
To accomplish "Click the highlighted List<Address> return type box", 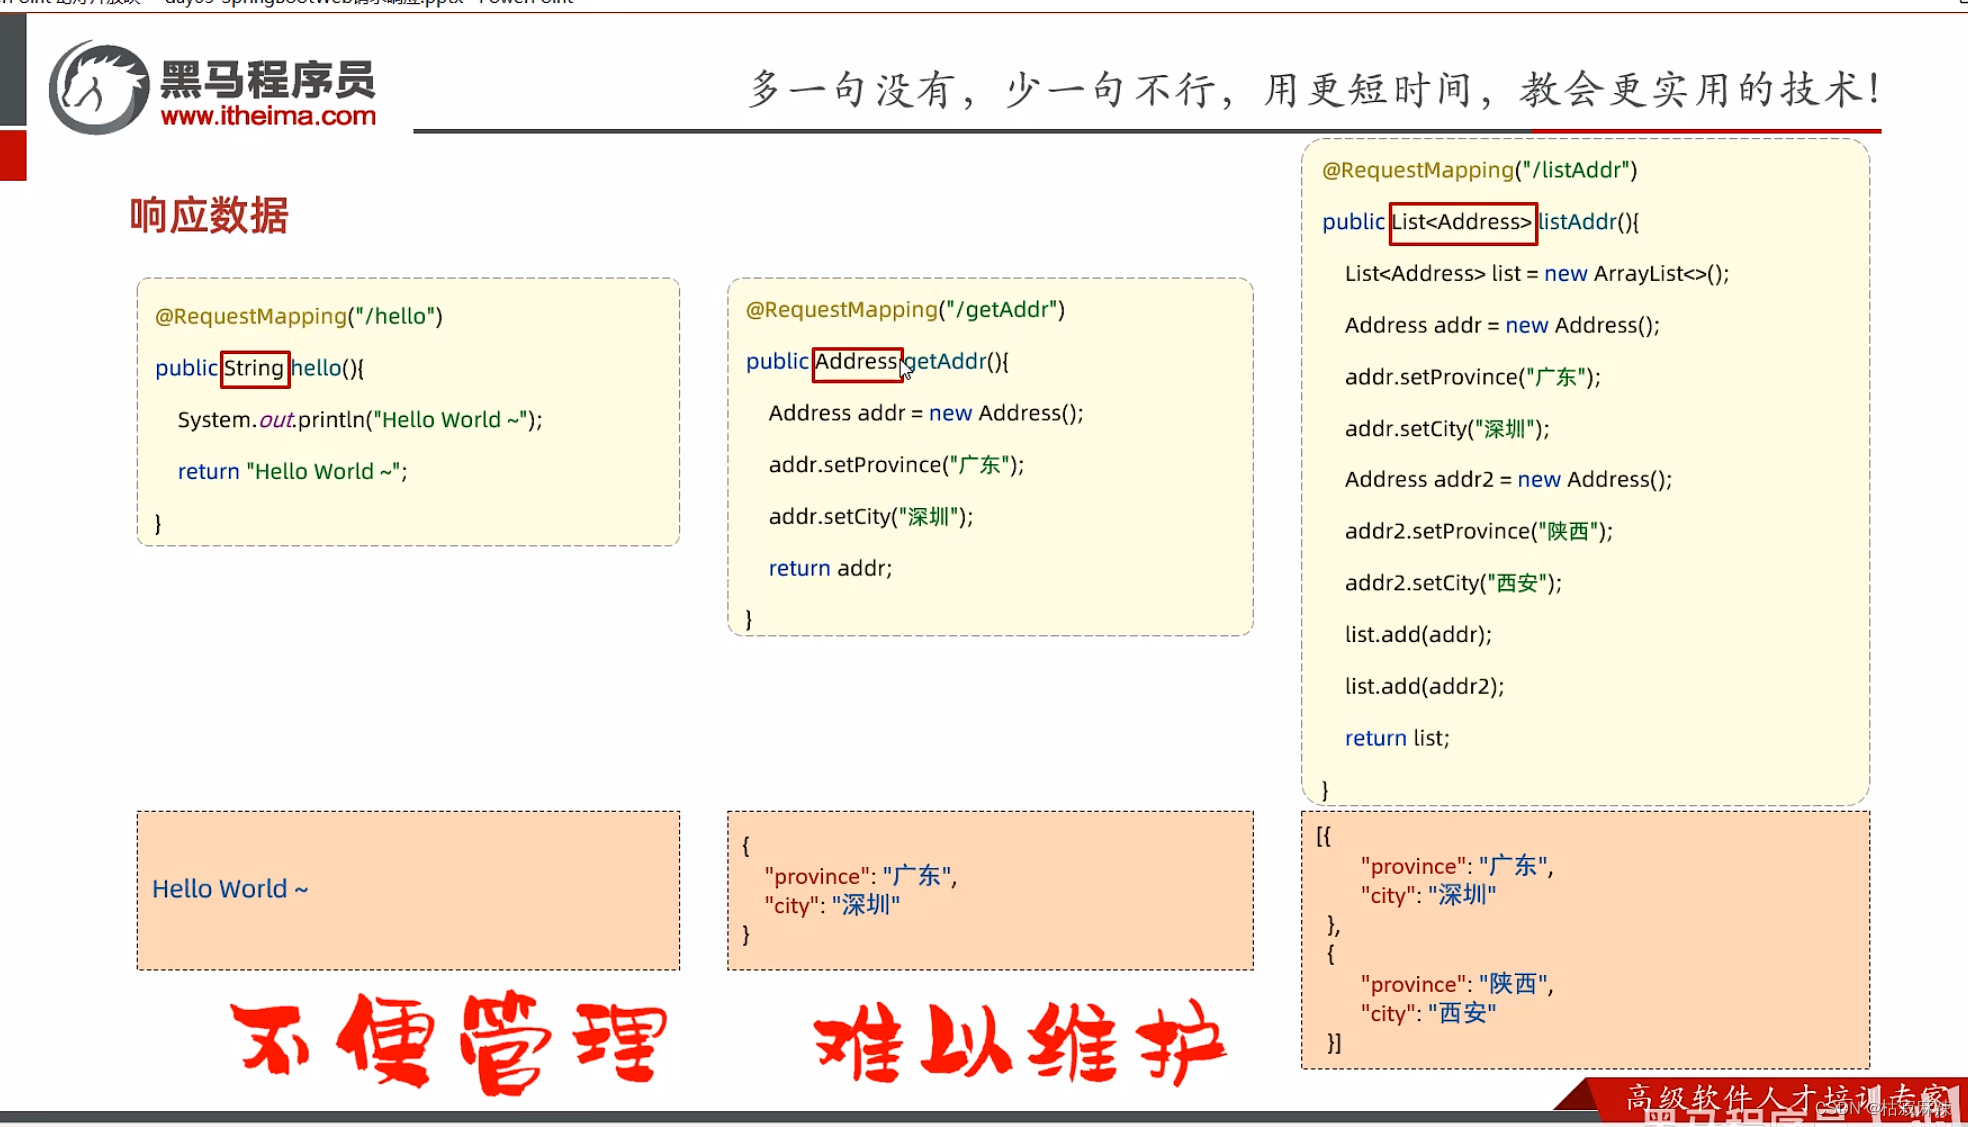I will tap(1462, 222).
